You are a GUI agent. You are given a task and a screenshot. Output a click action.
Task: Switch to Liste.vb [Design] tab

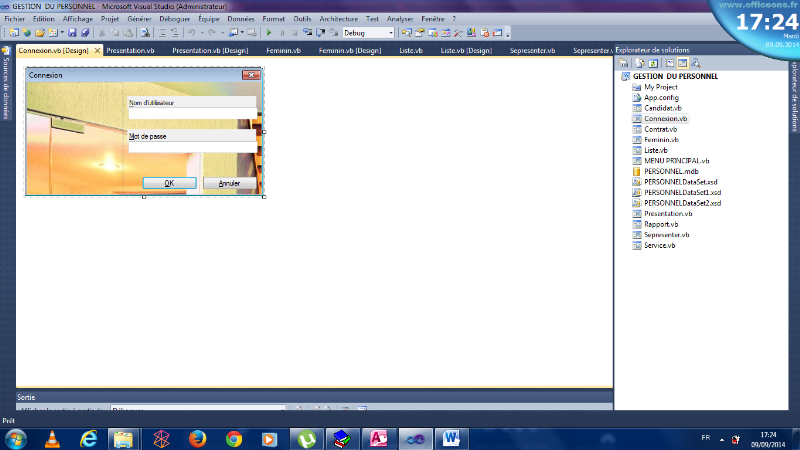pos(466,51)
